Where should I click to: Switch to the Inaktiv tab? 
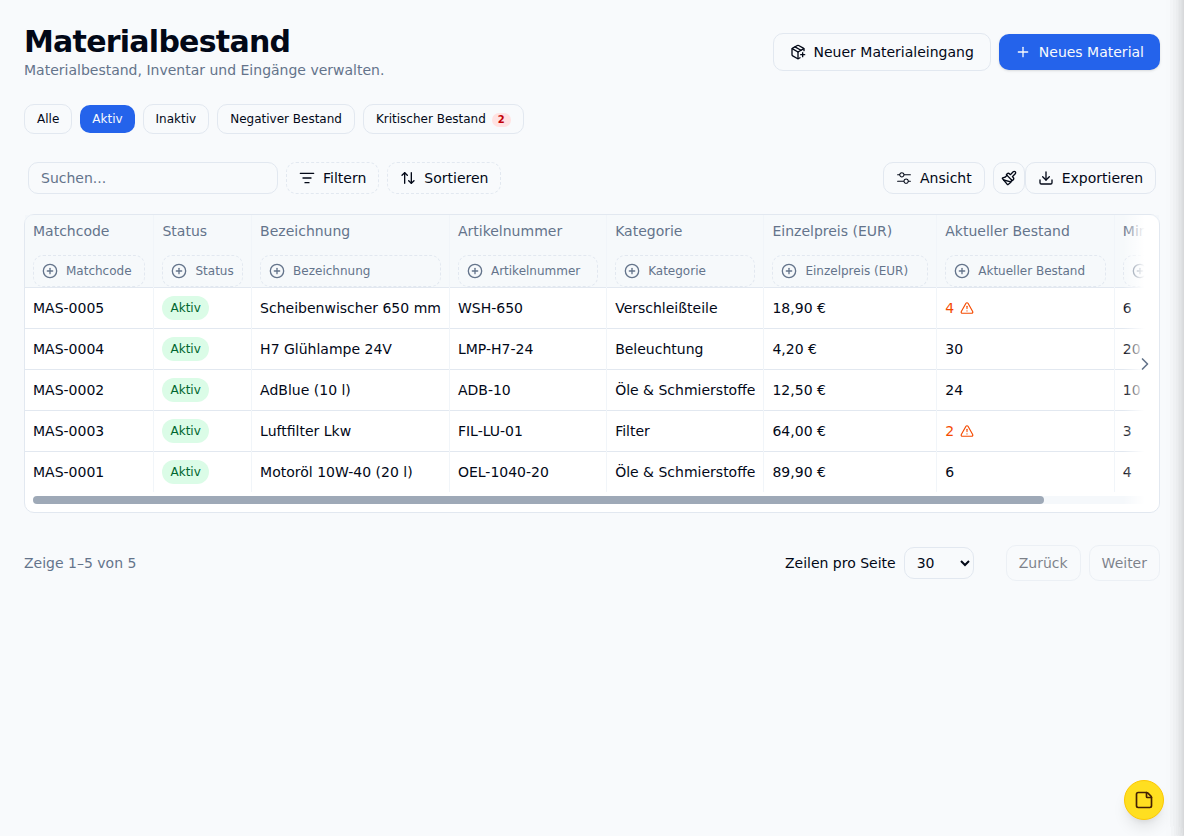pyautogui.click(x=175, y=119)
